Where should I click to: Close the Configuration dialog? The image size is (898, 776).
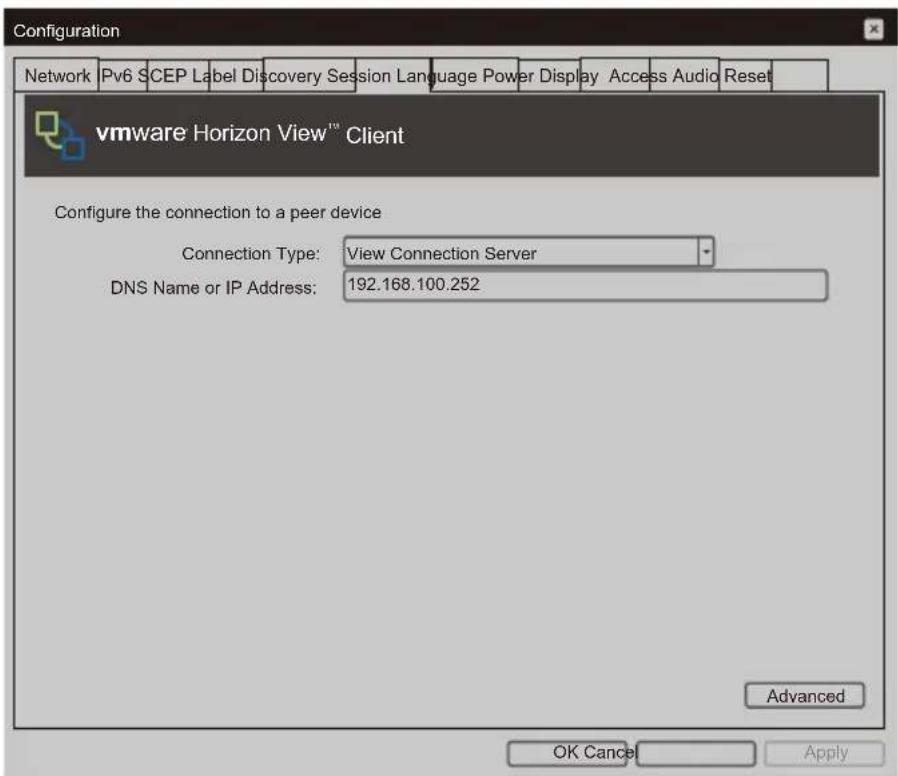(873, 29)
